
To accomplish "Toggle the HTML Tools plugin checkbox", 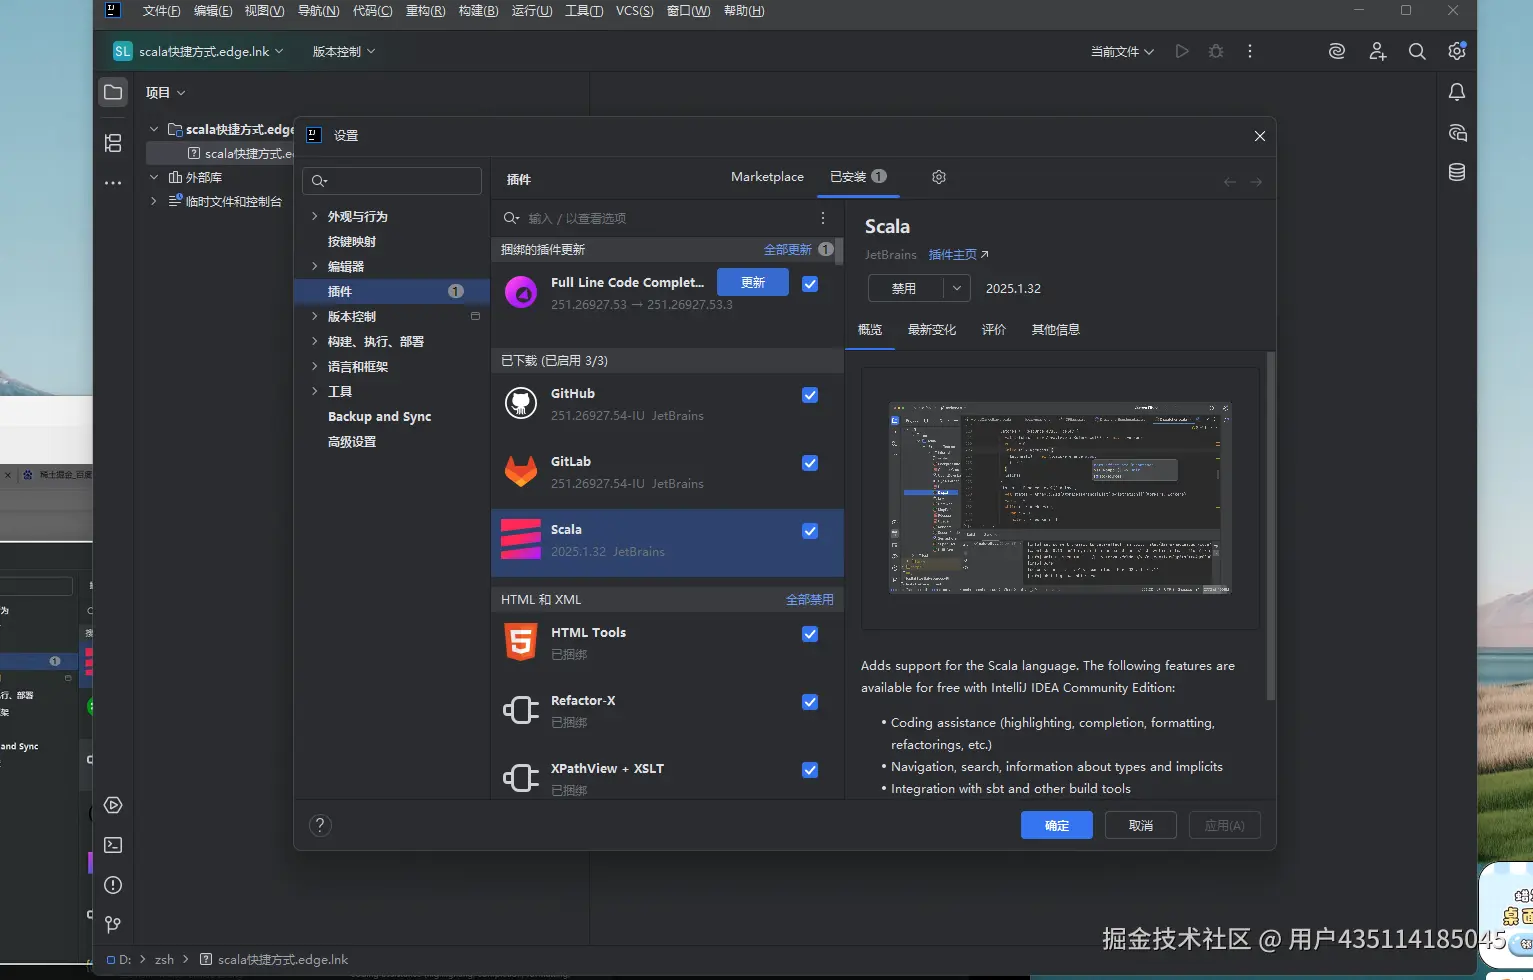I will click(x=810, y=634).
